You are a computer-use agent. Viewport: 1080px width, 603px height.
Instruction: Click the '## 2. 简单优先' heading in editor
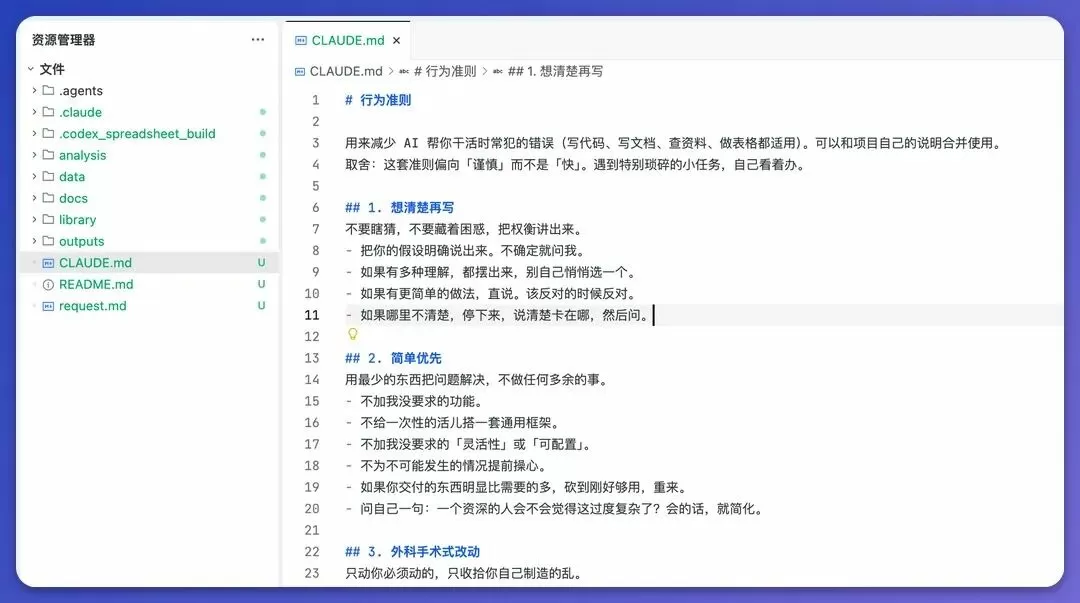[393, 358]
